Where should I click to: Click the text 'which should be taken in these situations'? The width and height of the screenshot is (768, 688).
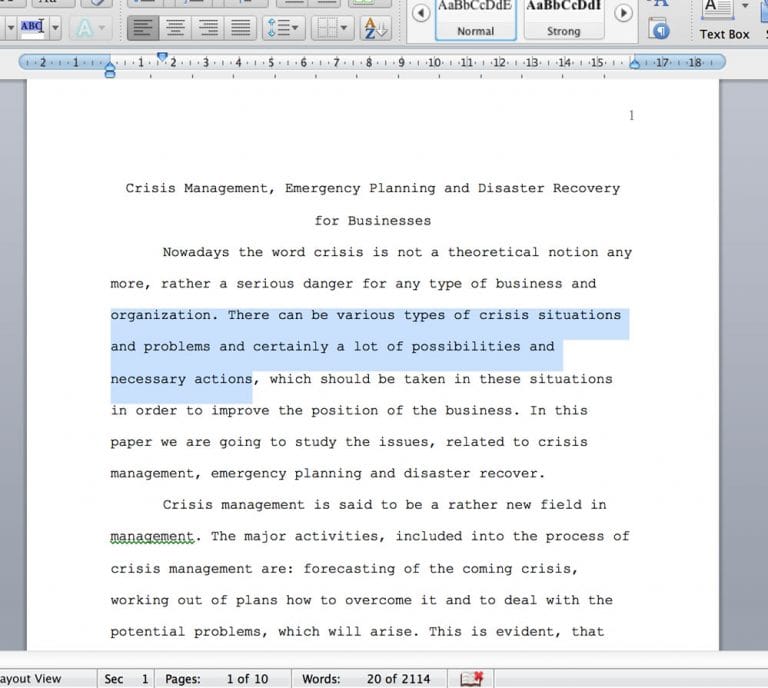(441, 379)
